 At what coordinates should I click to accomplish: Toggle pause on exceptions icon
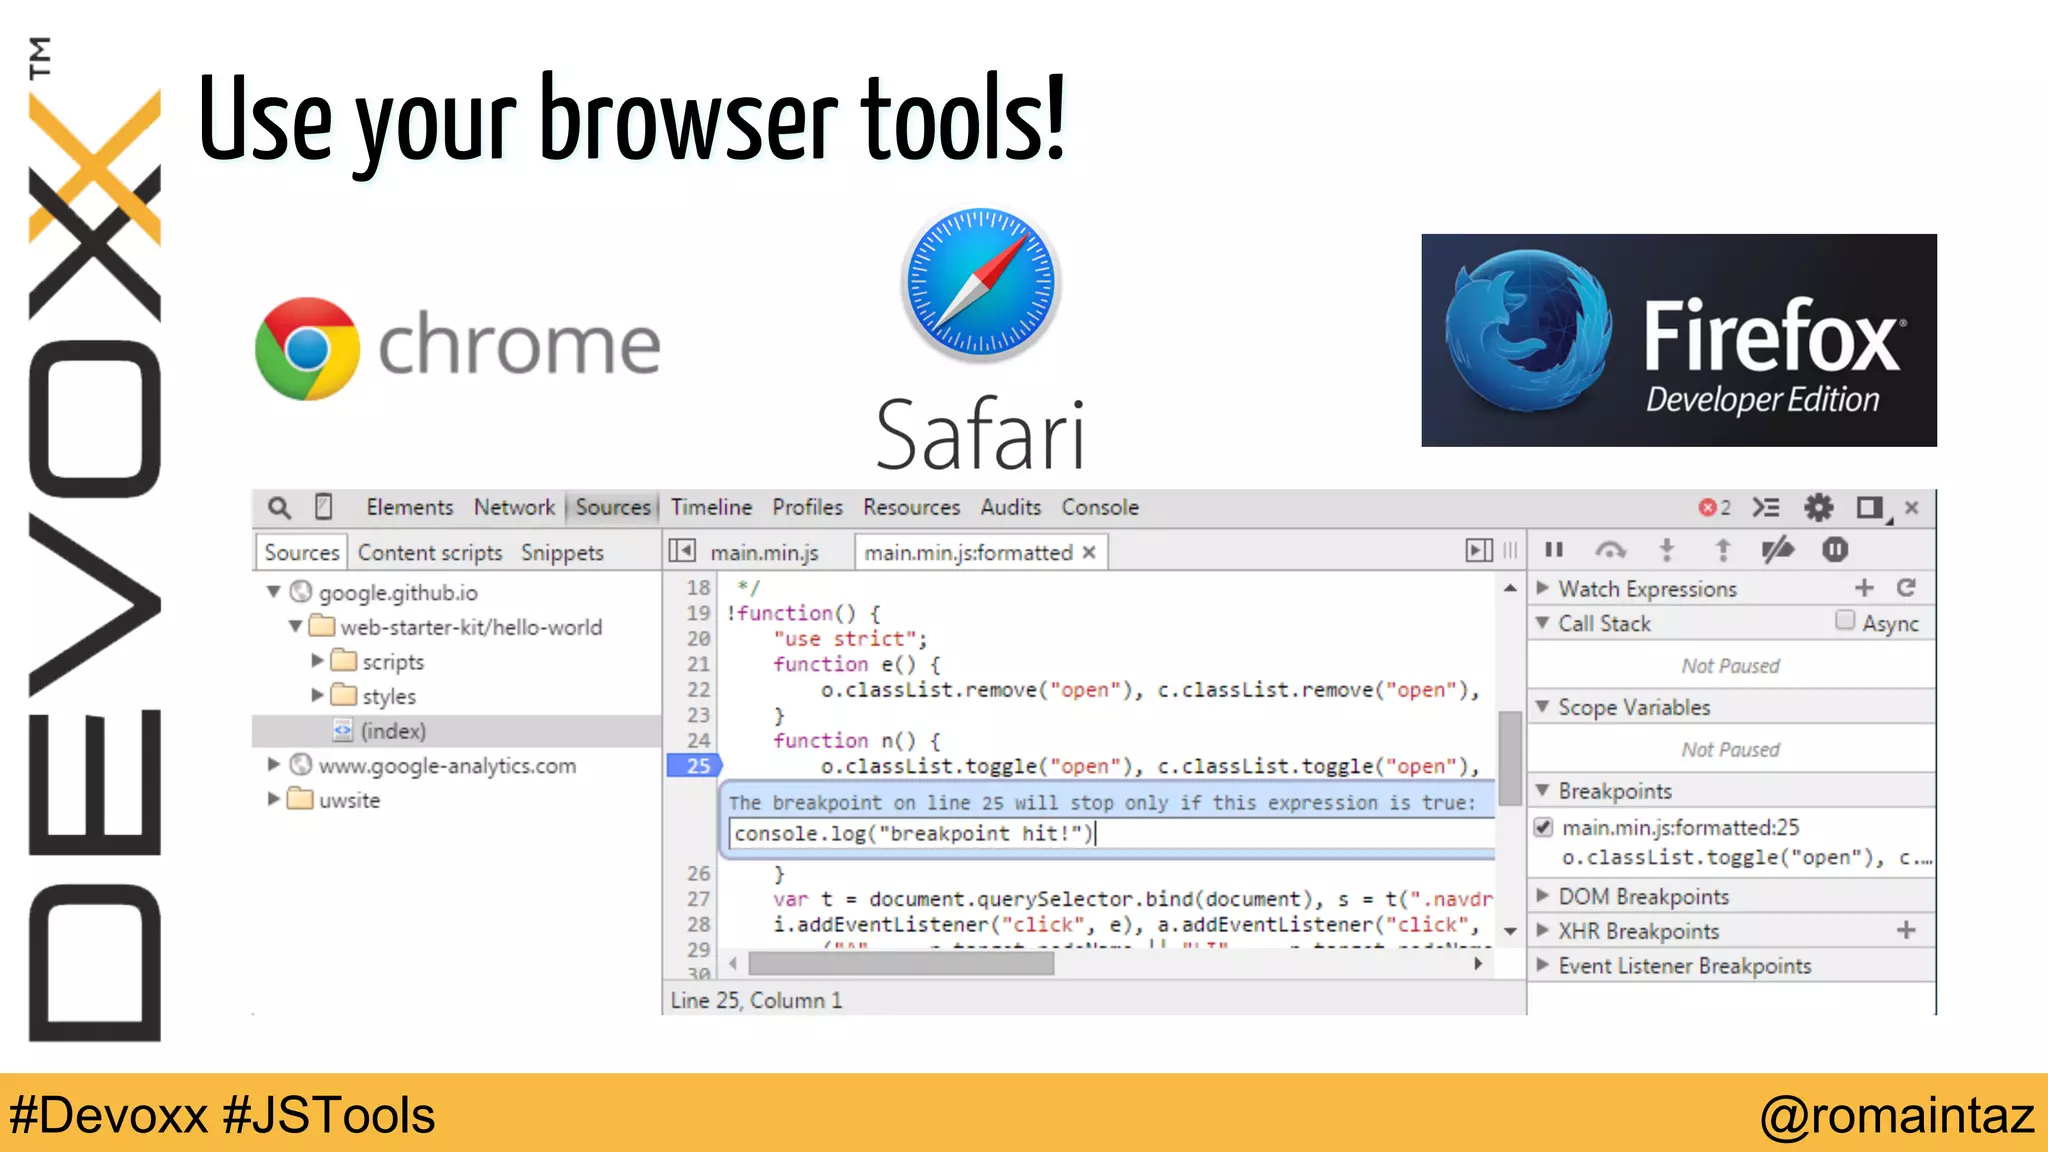coord(1835,549)
